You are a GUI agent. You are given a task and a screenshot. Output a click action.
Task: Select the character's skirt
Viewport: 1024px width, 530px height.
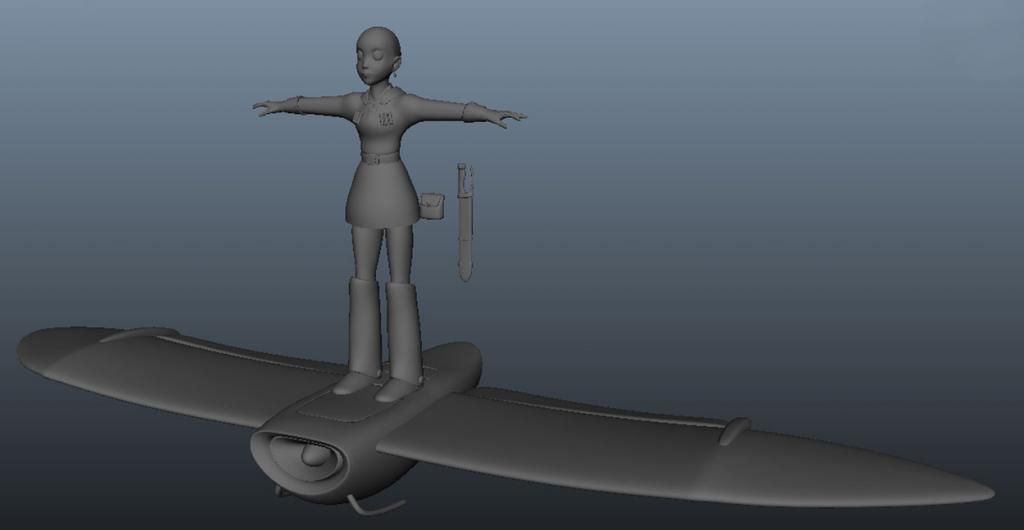(380, 195)
